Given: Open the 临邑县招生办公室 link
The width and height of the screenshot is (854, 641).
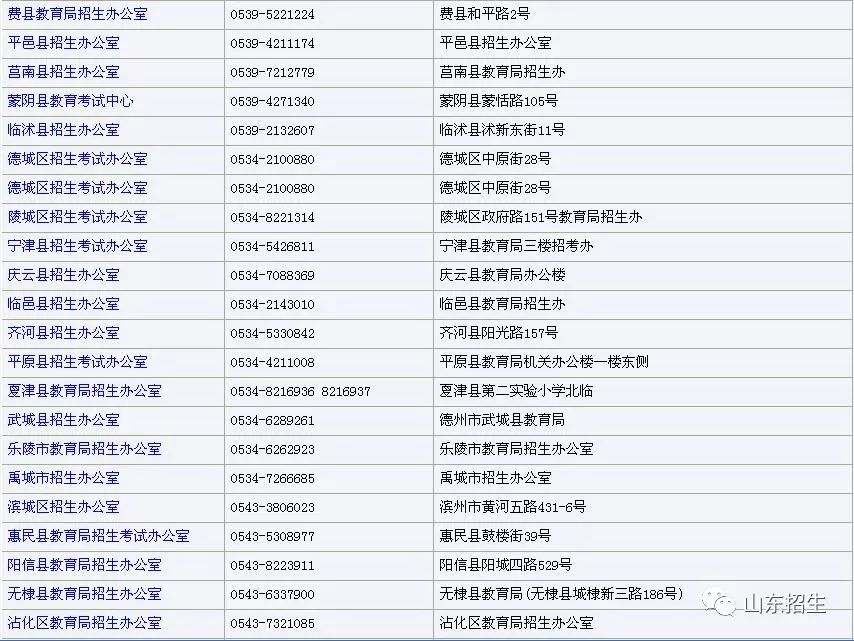Looking at the screenshot, I should 63,303.
